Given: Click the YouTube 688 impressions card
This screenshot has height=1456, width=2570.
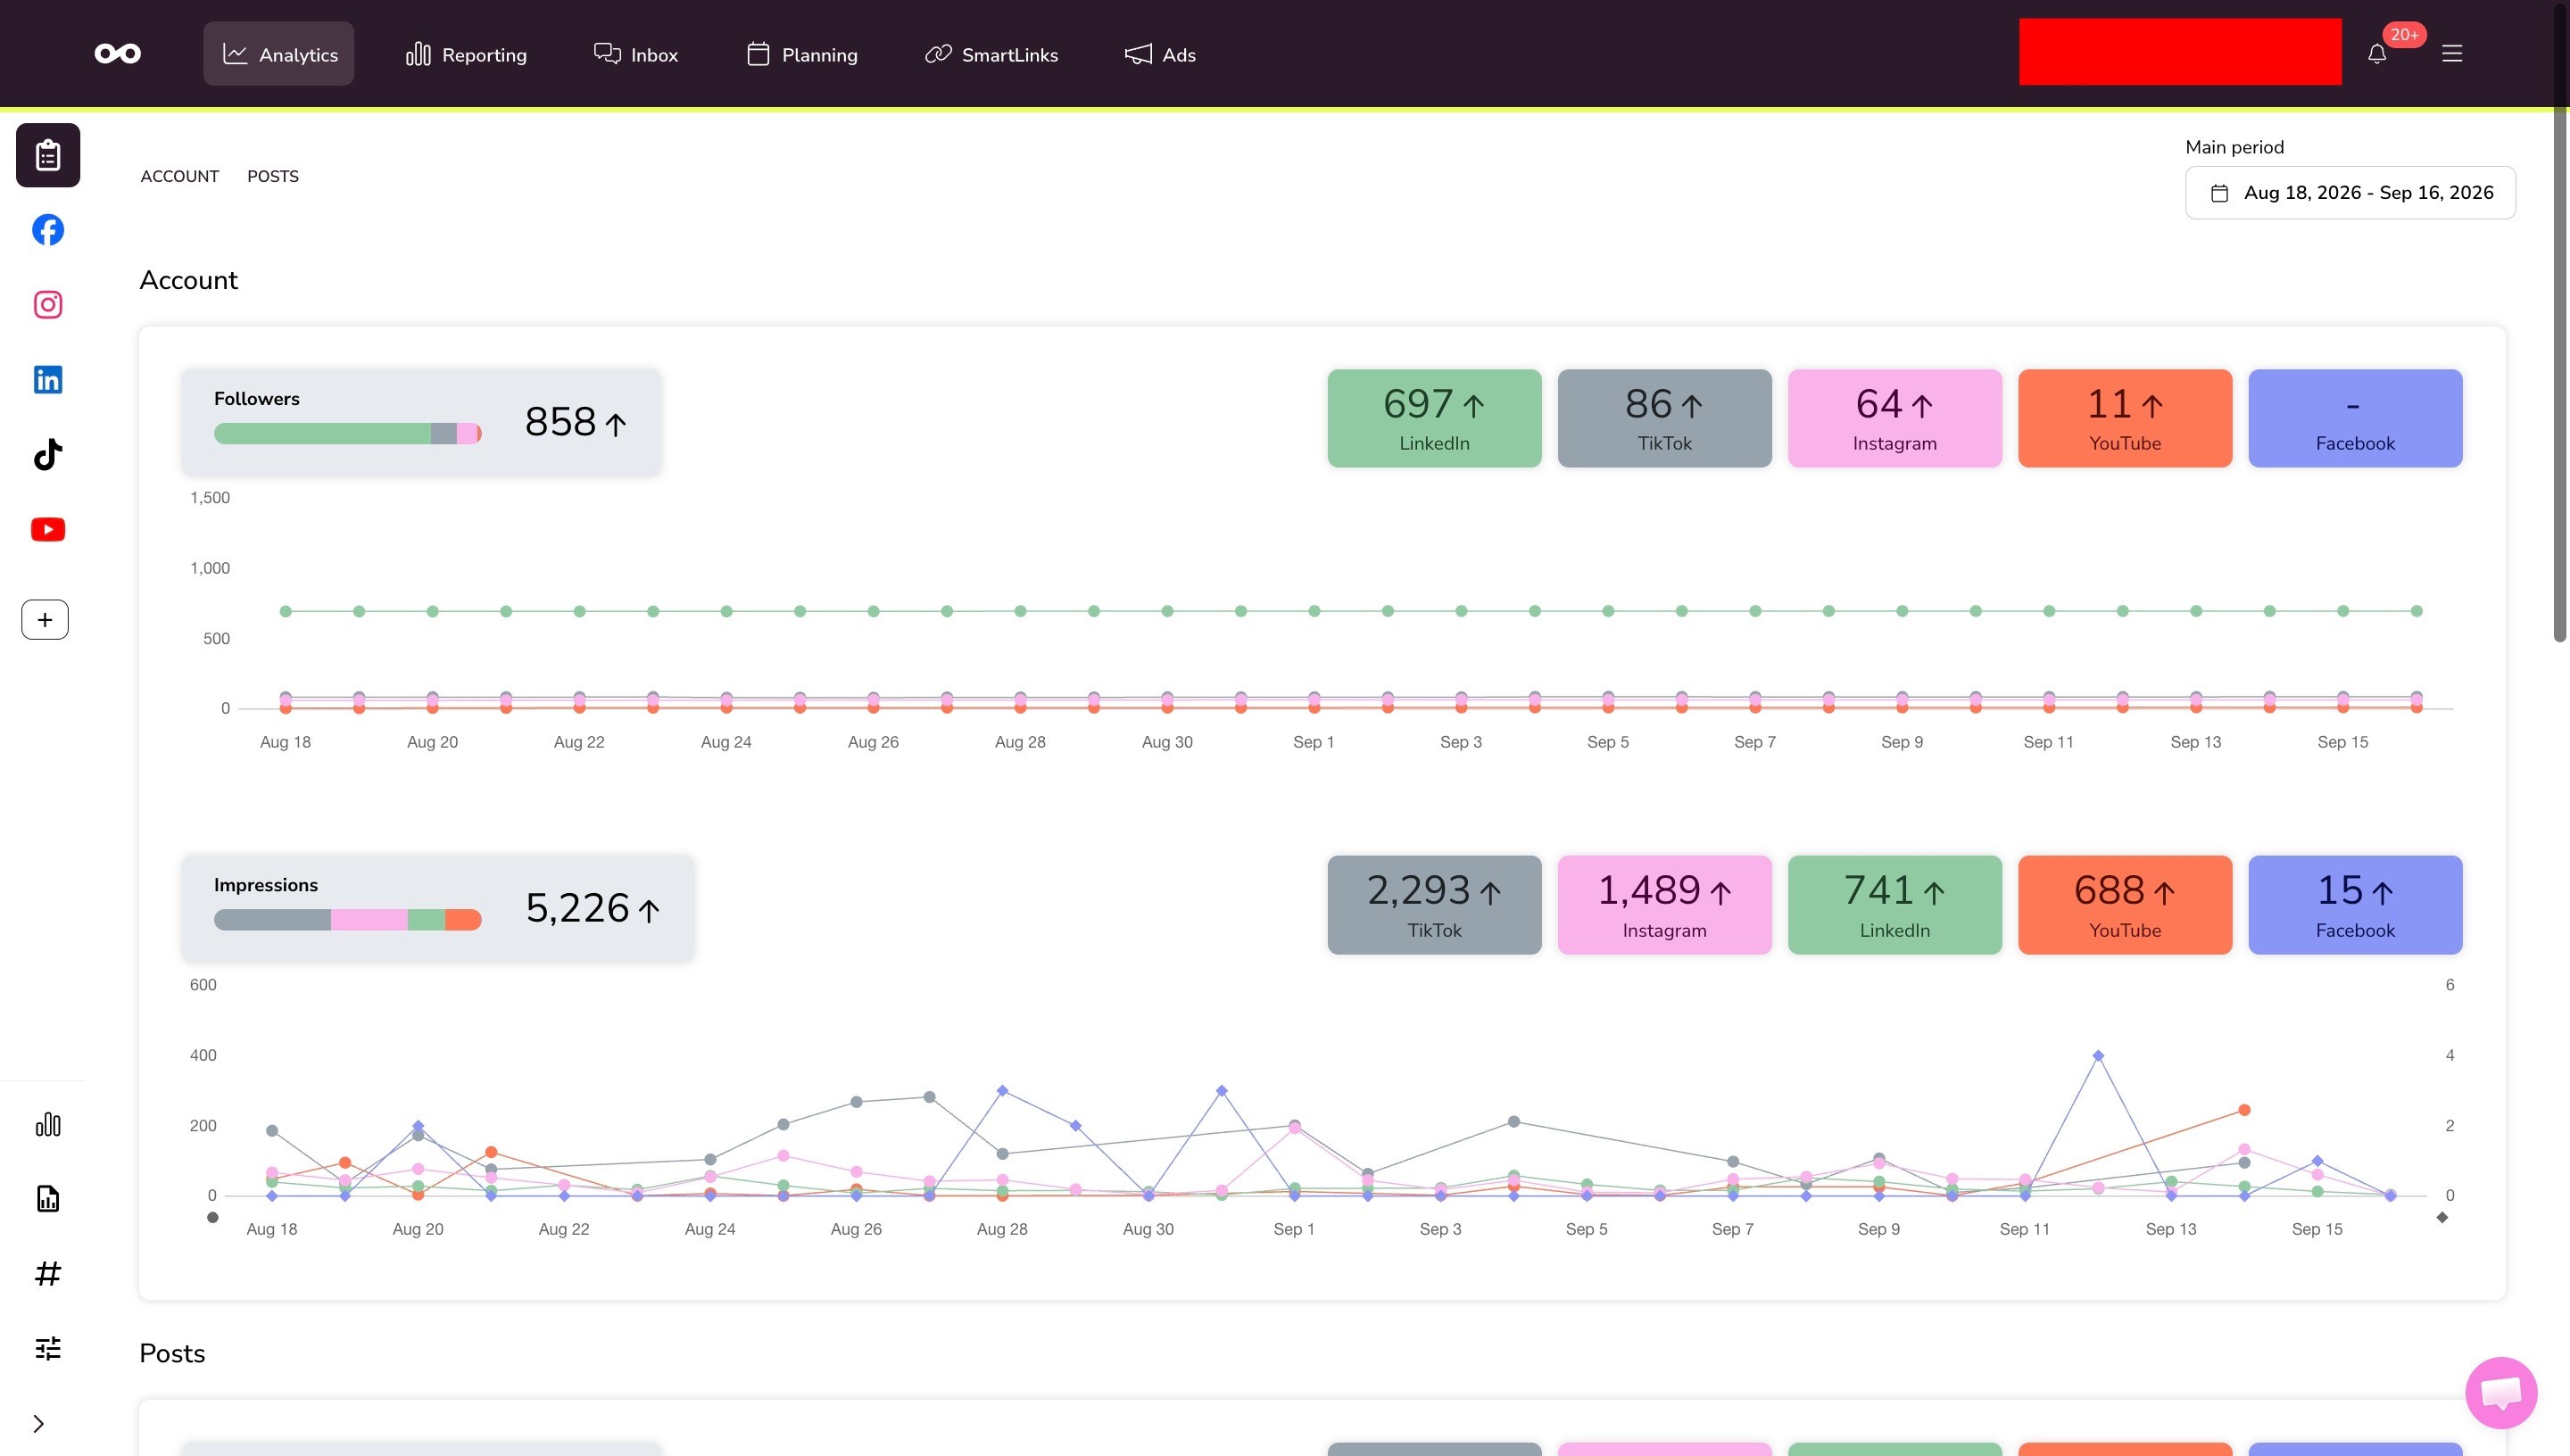Looking at the screenshot, I should pos(2125,905).
